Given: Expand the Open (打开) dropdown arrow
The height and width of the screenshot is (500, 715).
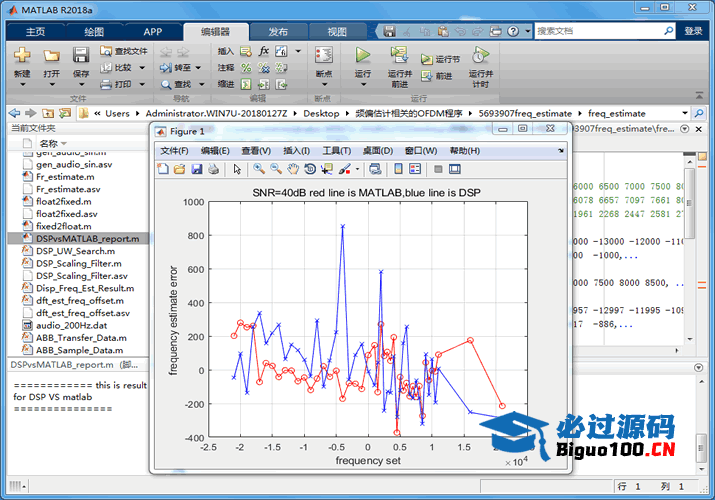Looking at the screenshot, I should coord(52,85).
